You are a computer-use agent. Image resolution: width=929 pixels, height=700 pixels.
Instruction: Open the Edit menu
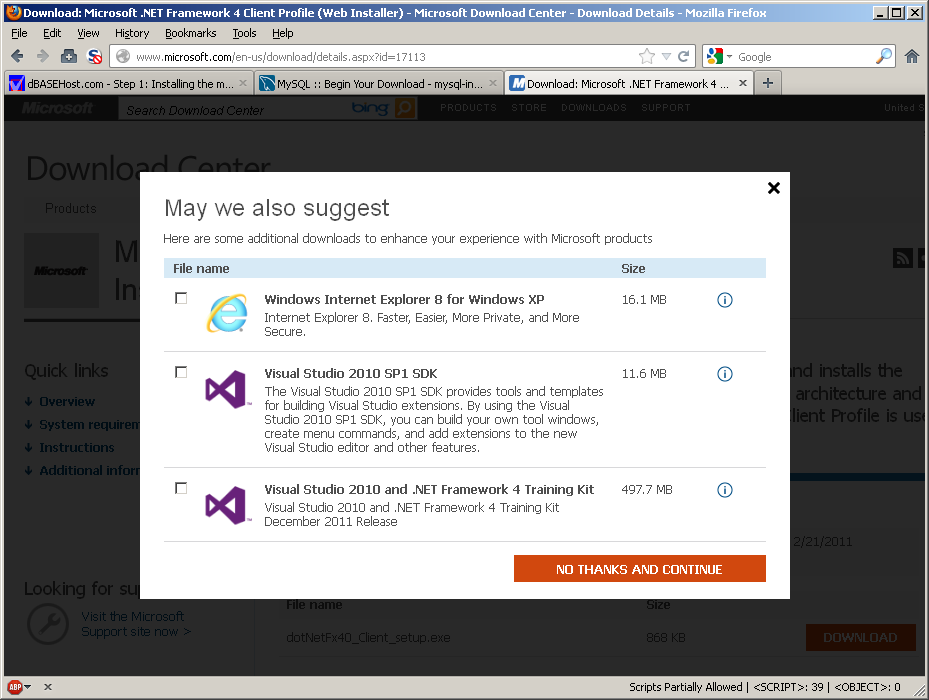pyautogui.click(x=52, y=33)
